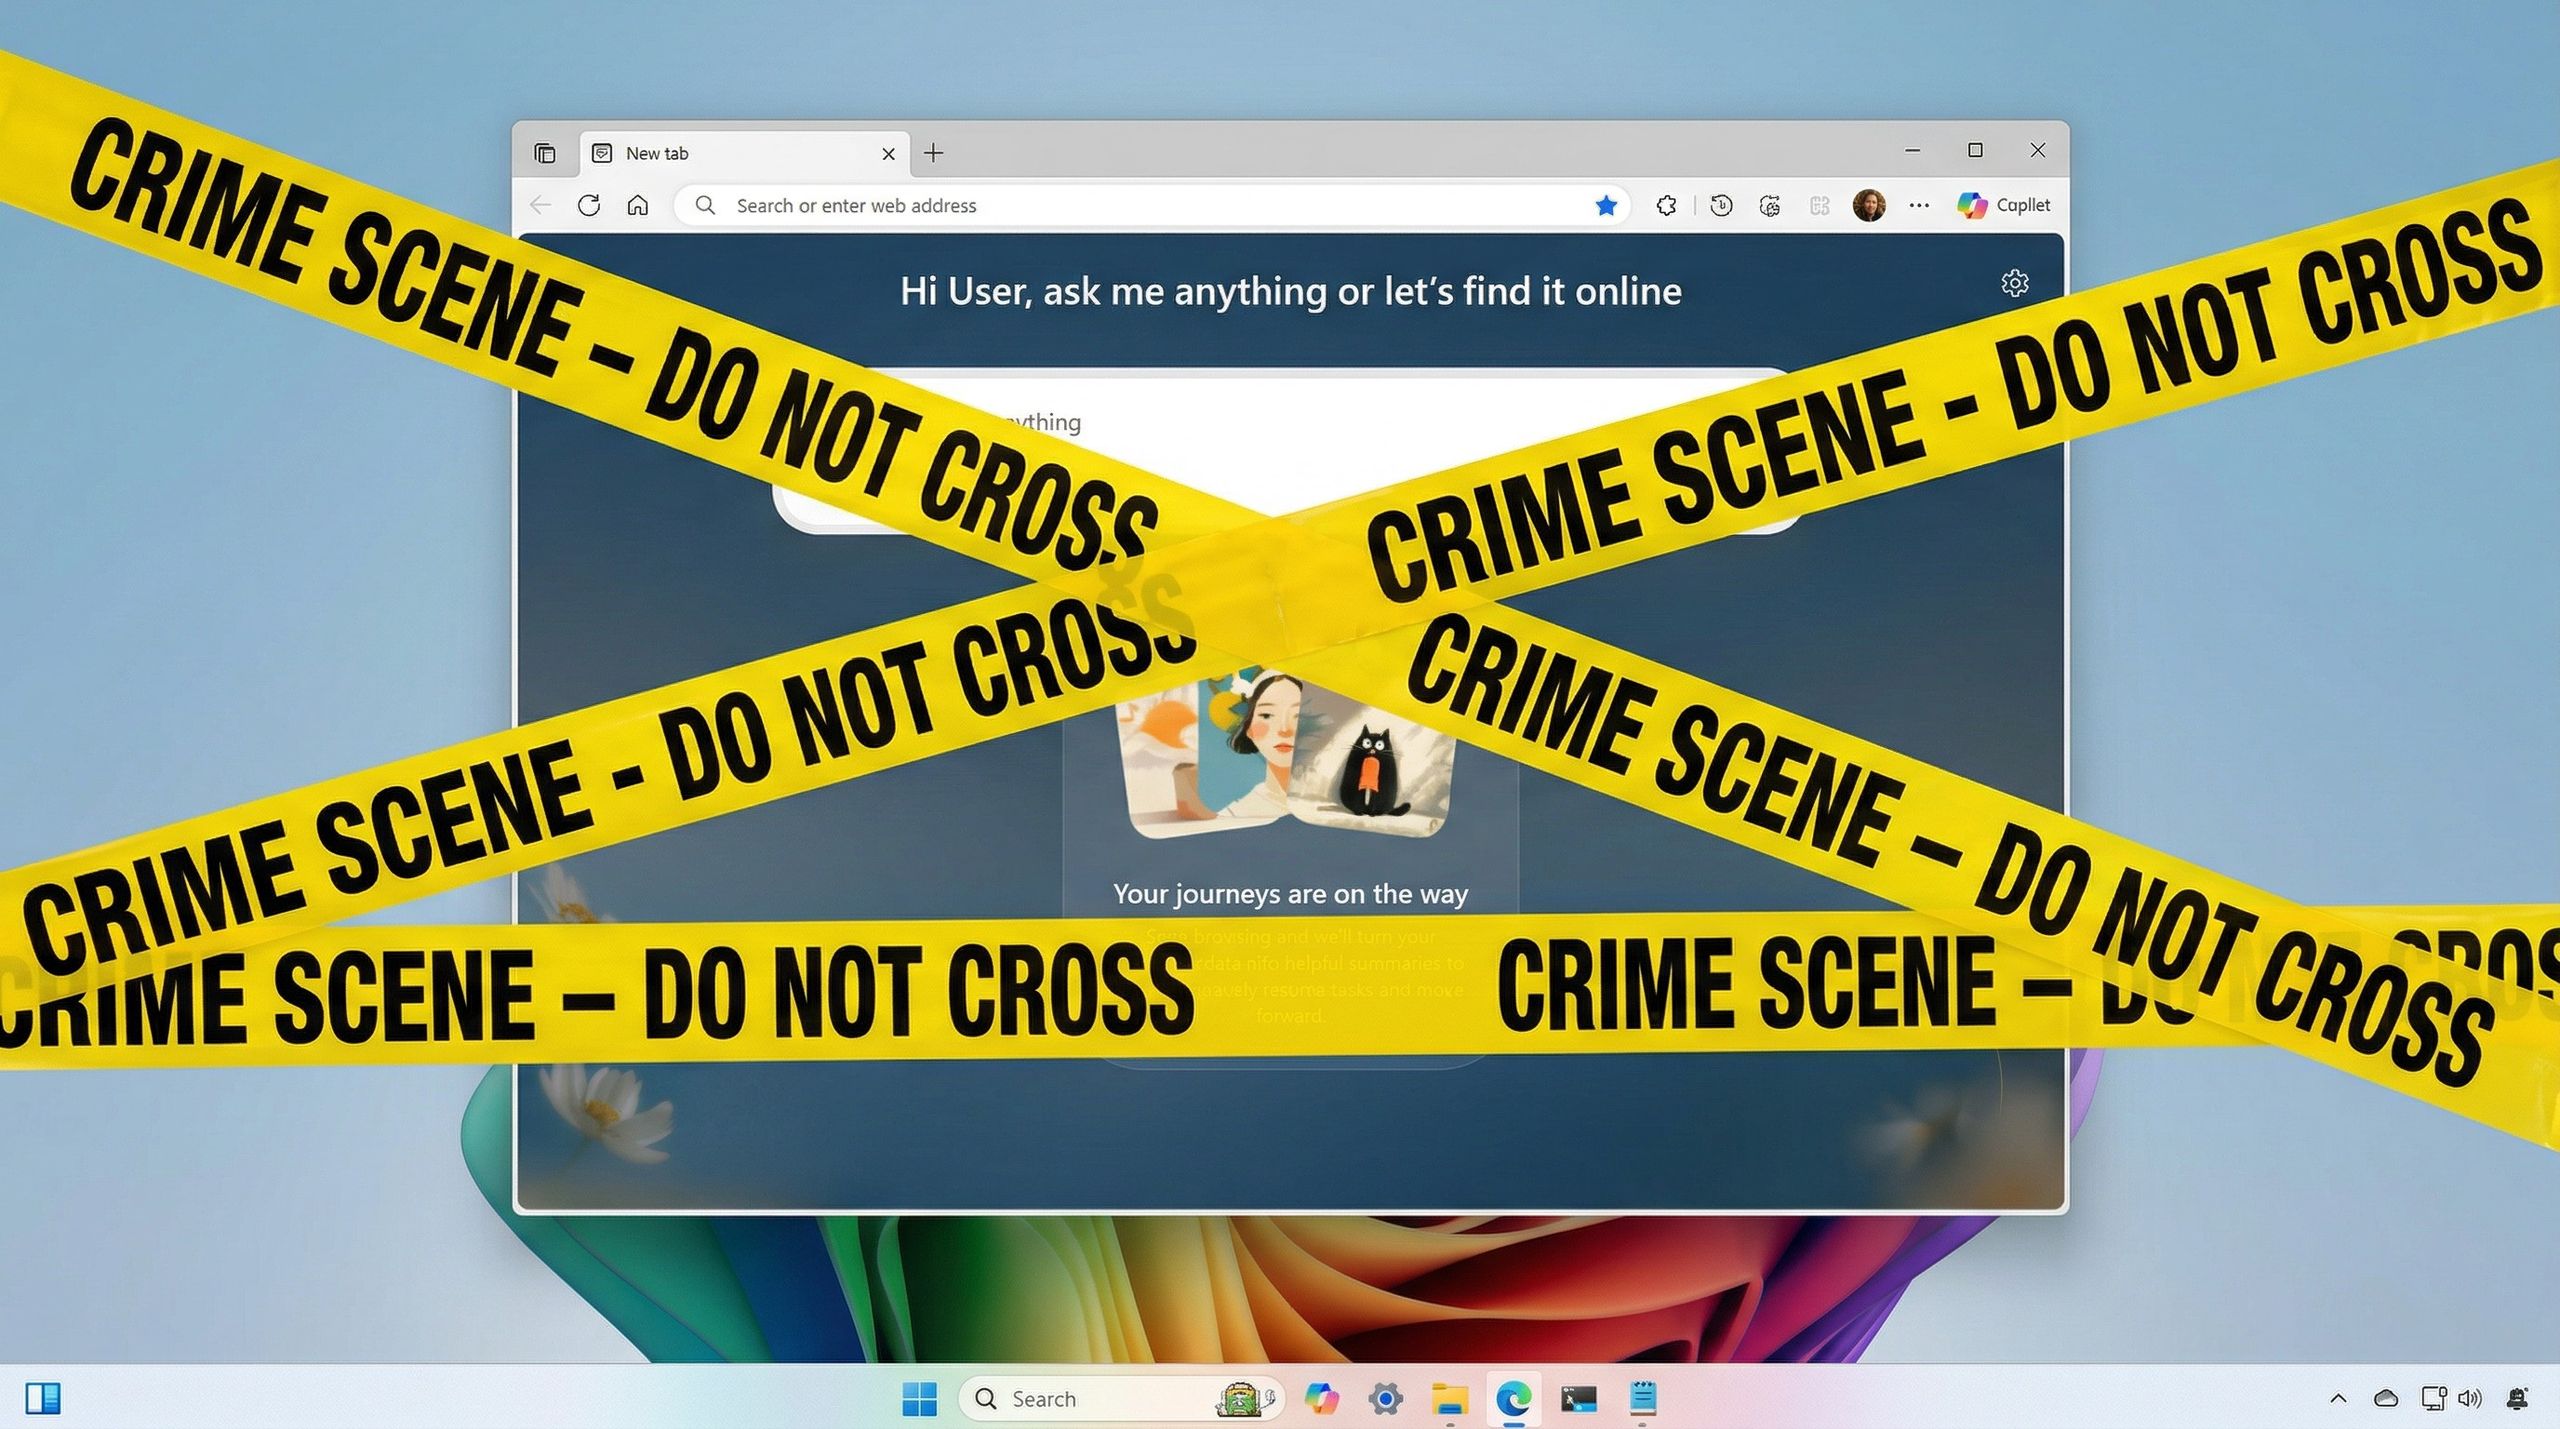This screenshot has height=1429, width=2560.
Task: Open the Windows Start menu
Action: pyautogui.click(x=921, y=1397)
